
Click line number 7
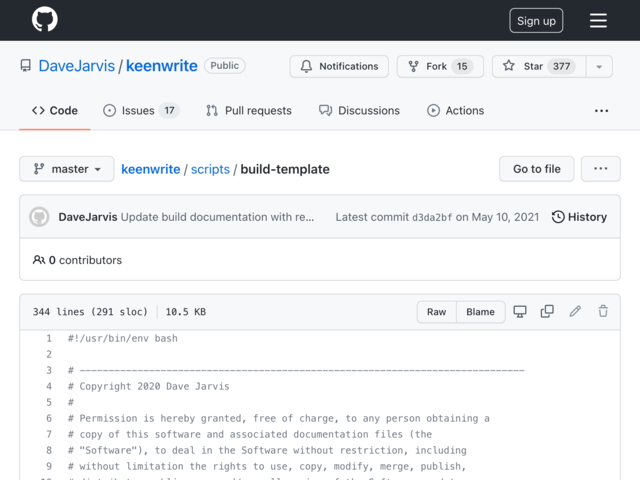[x=49, y=434]
